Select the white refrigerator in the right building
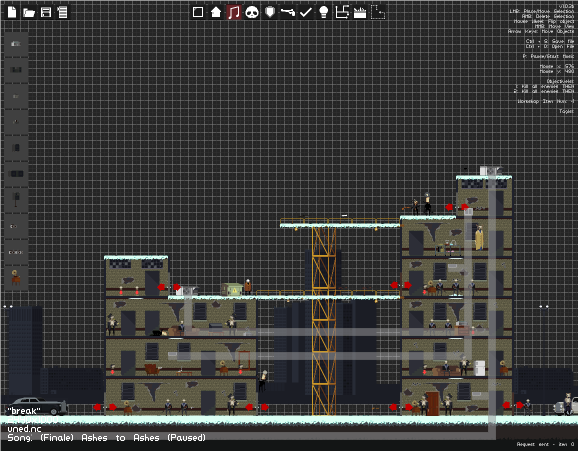Image resolution: width=578 pixels, height=451 pixels. [x=479, y=368]
